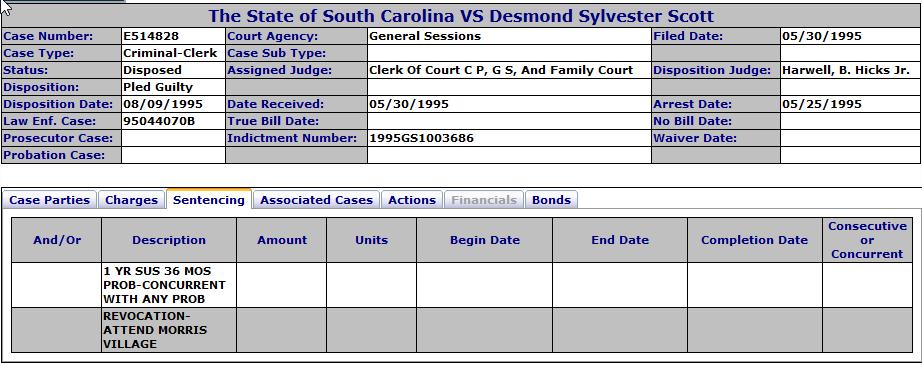The image size is (922, 370).
Task: Click the indictment number 1995GS1003686
Action: point(421,138)
